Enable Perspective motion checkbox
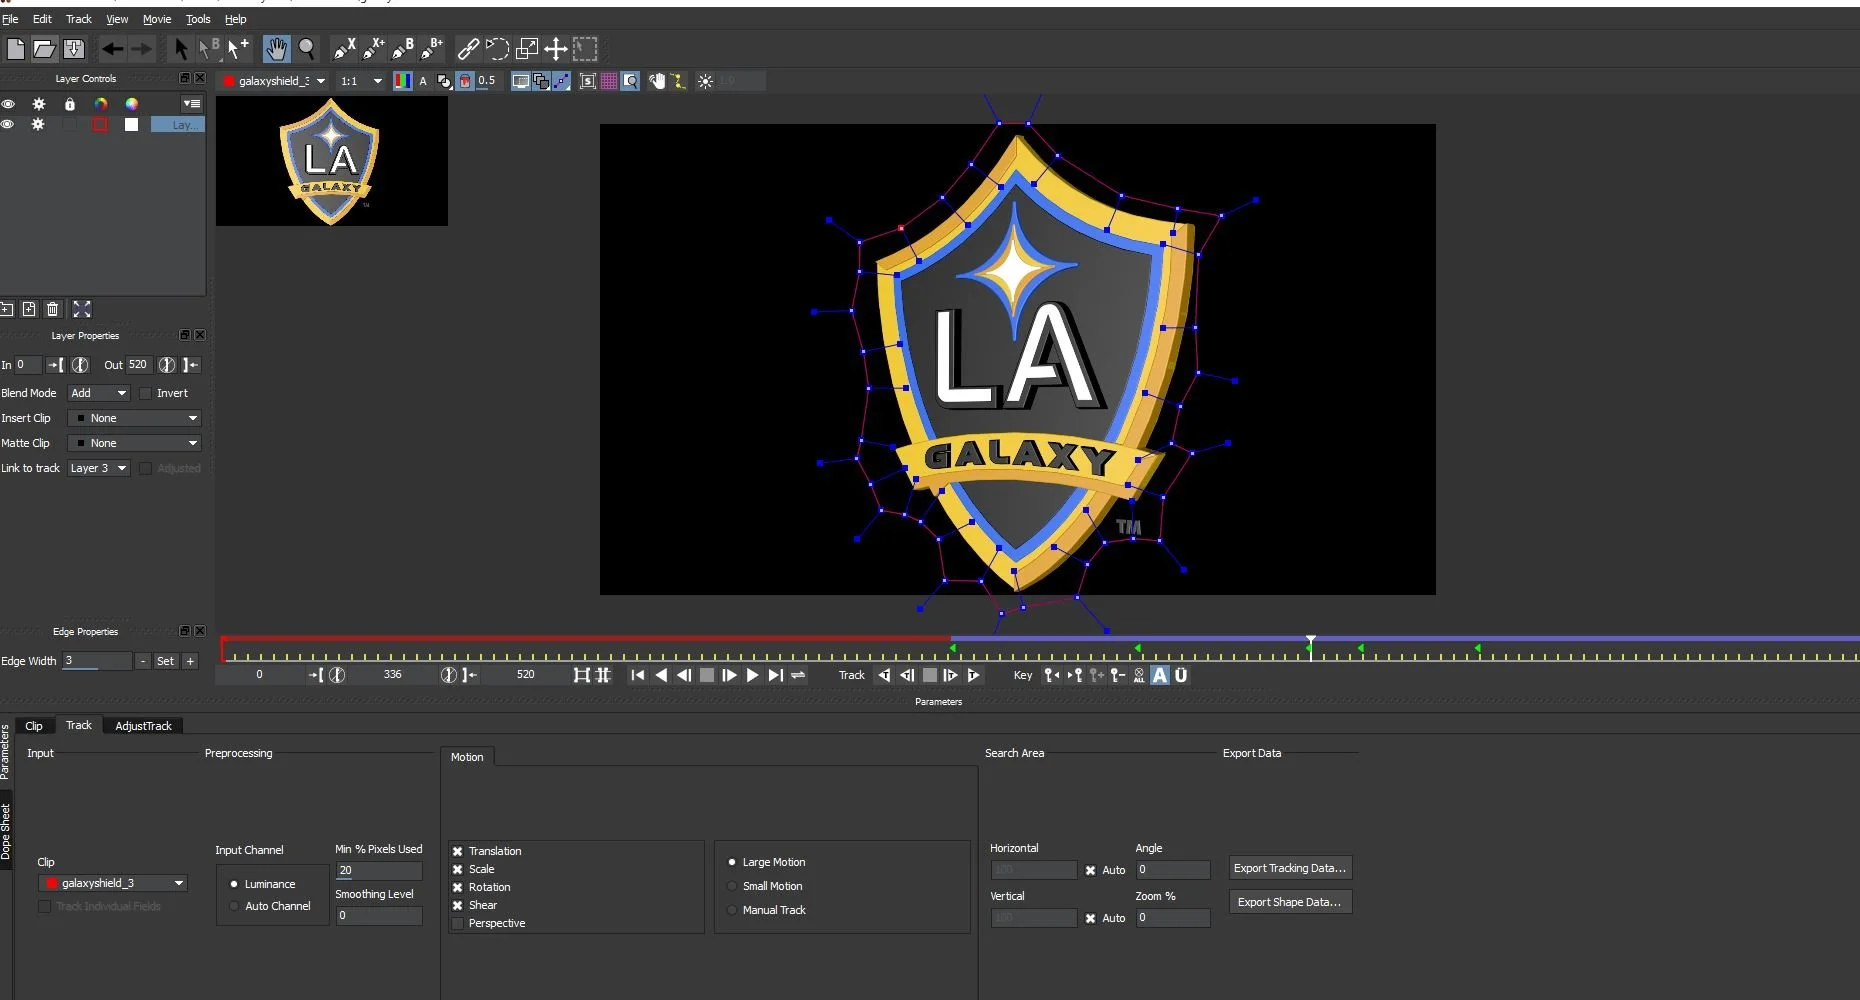Viewport: 1860px width, 1000px height. [x=457, y=923]
